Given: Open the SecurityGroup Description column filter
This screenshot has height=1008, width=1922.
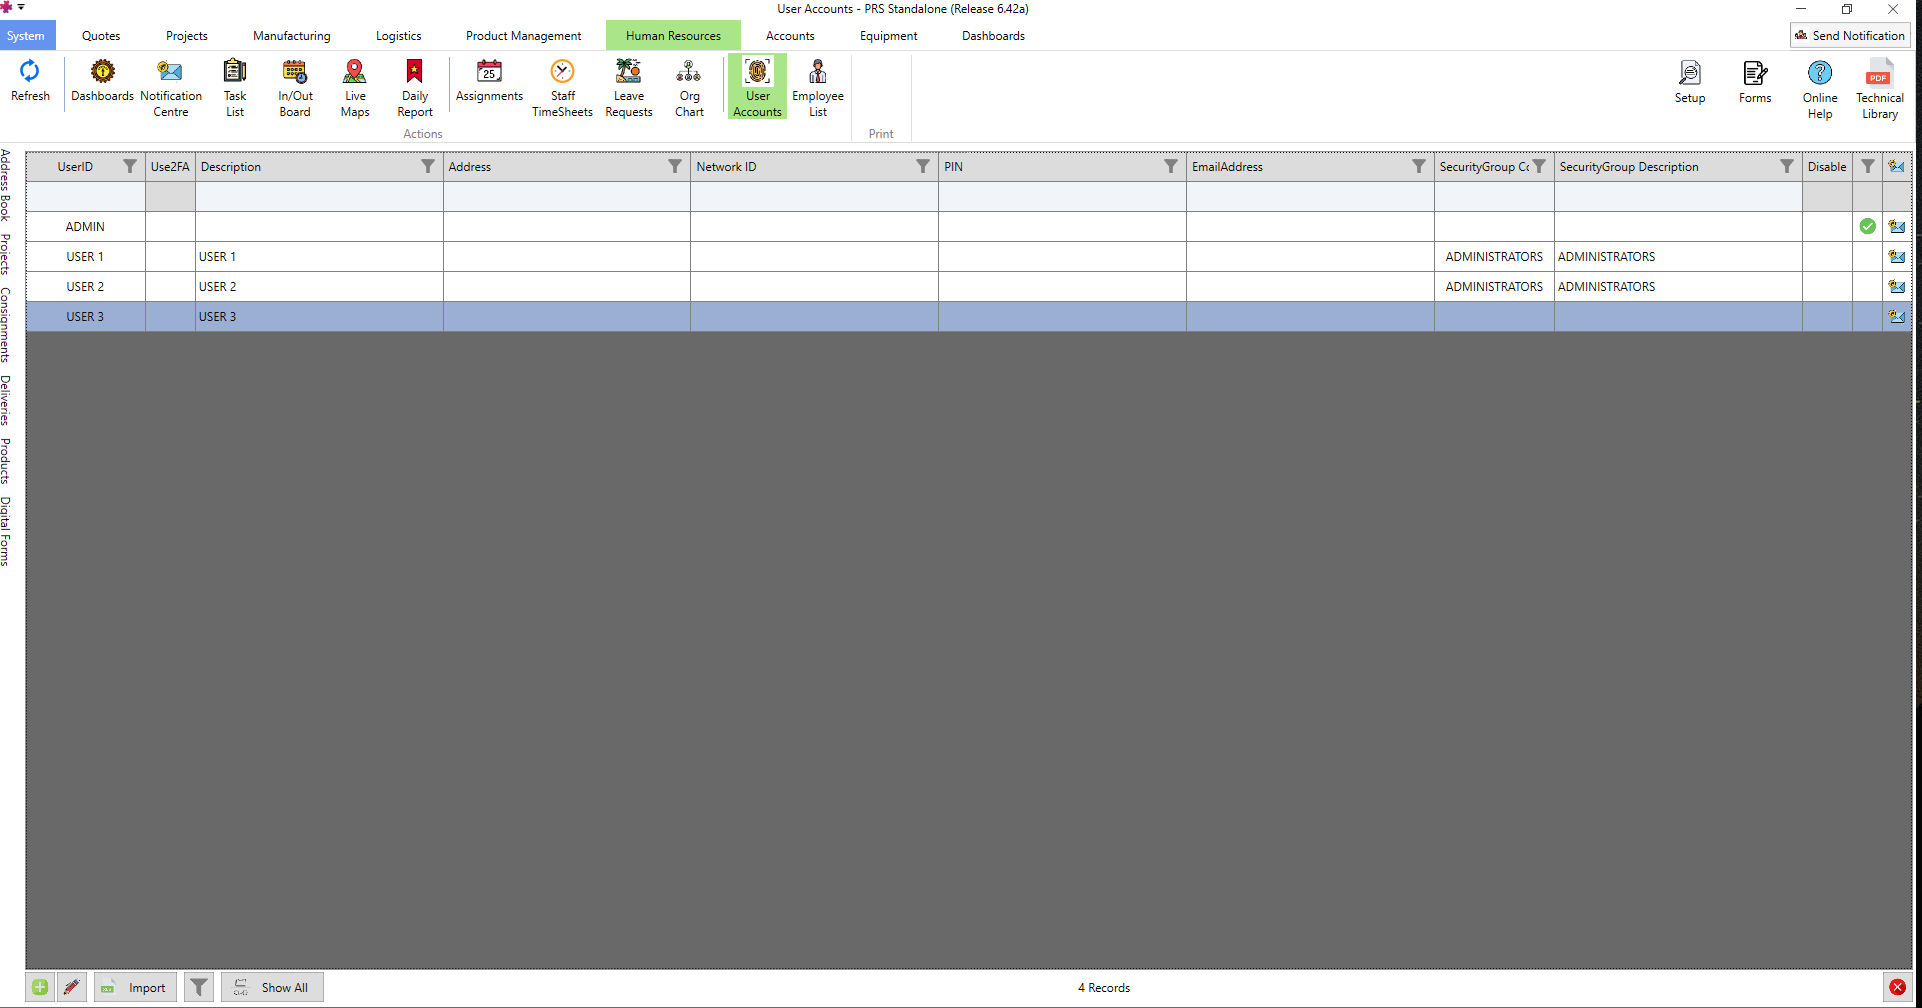Looking at the screenshot, I should pos(1787,167).
